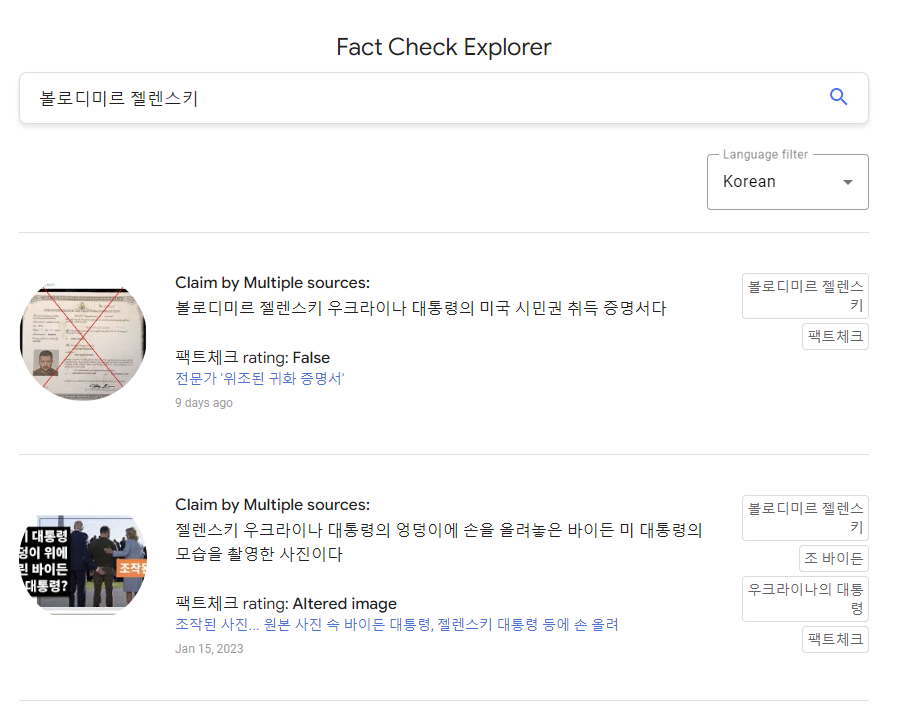Click the 'Jan 15, 2023' date text
Viewport: 915px width, 713px height.
(x=209, y=649)
